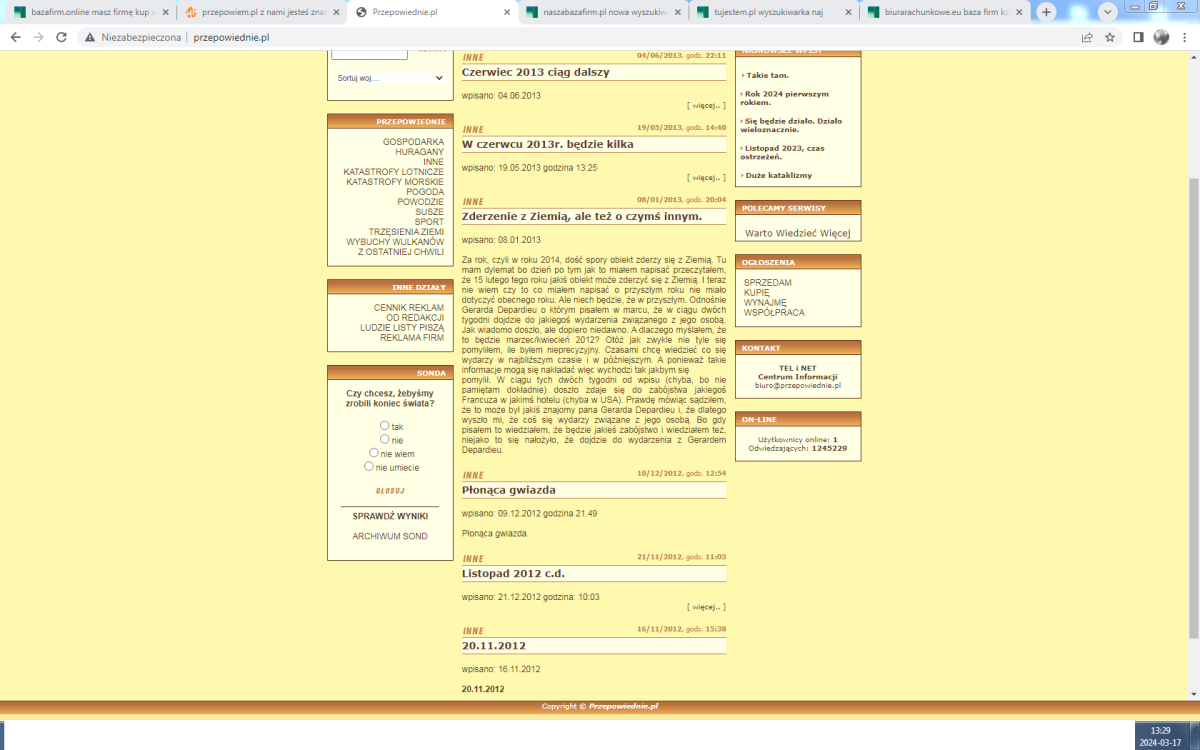The width and height of the screenshot is (1200, 750).
Task: Click the profile avatar icon in toolbar
Action: pyautogui.click(x=1161, y=37)
